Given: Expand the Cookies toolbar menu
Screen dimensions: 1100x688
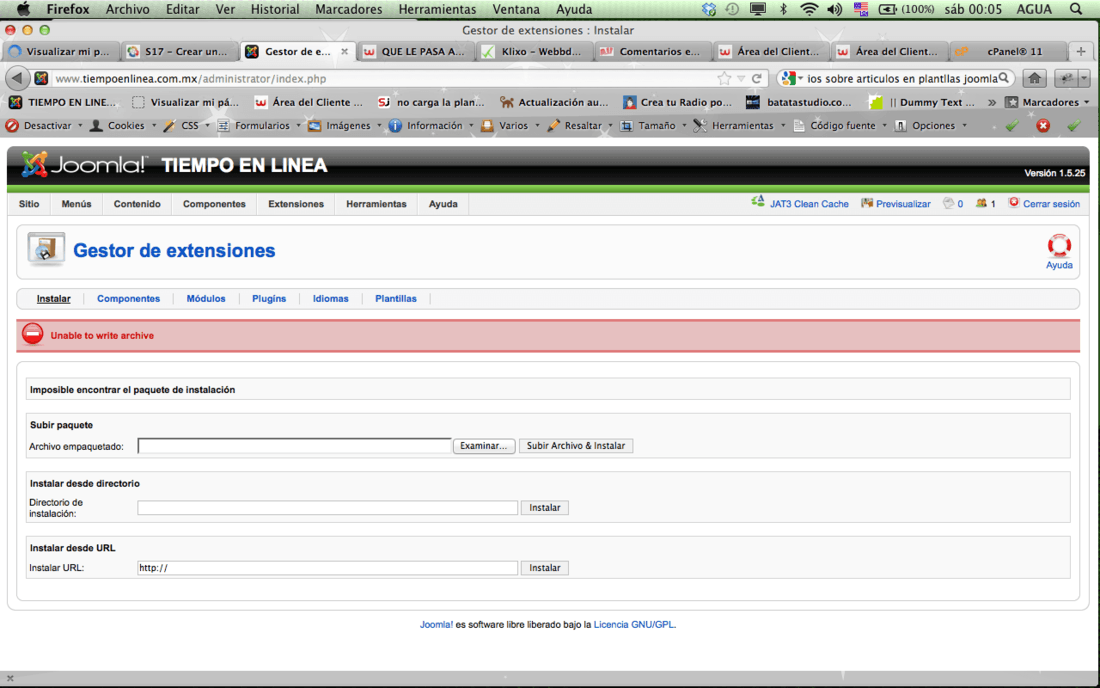Looking at the screenshot, I should click(x=122, y=126).
